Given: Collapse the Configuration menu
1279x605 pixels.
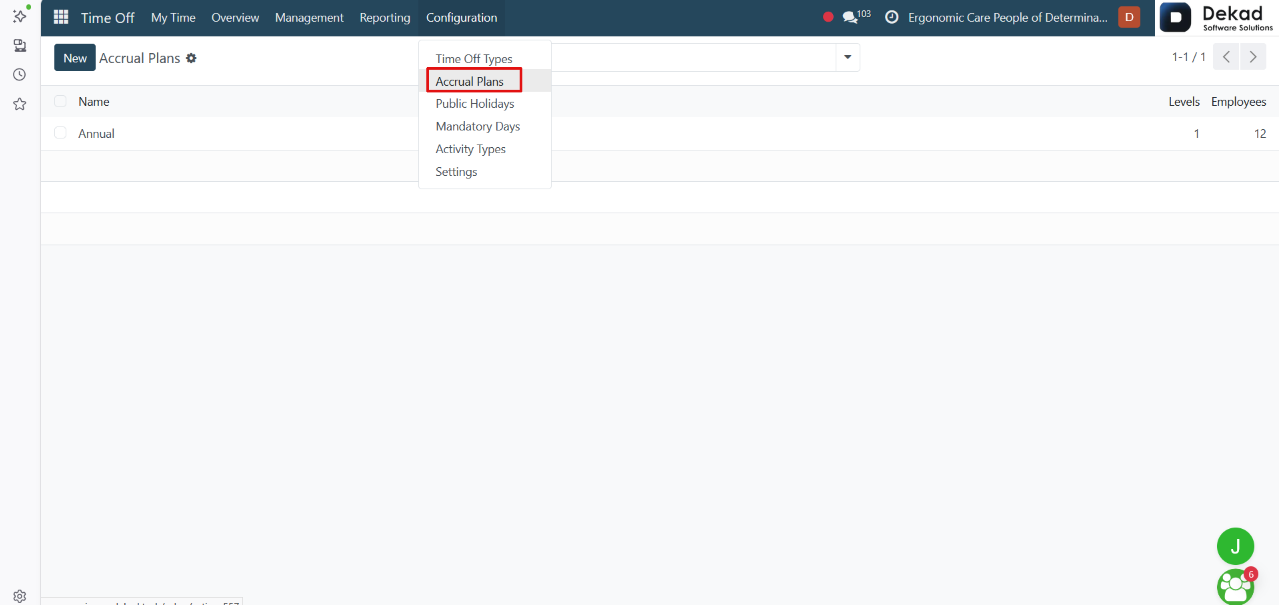Looking at the screenshot, I should pyautogui.click(x=461, y=17).
